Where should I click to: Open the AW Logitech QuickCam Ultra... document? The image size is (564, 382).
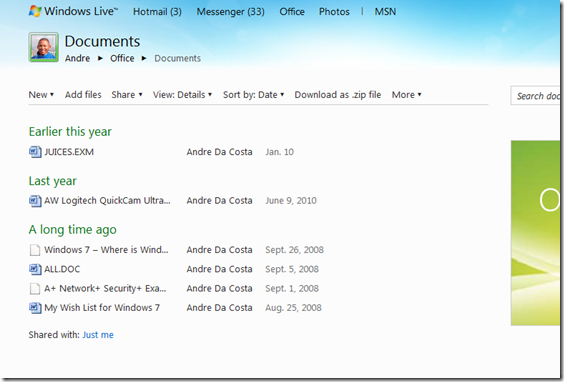point(107,201)
